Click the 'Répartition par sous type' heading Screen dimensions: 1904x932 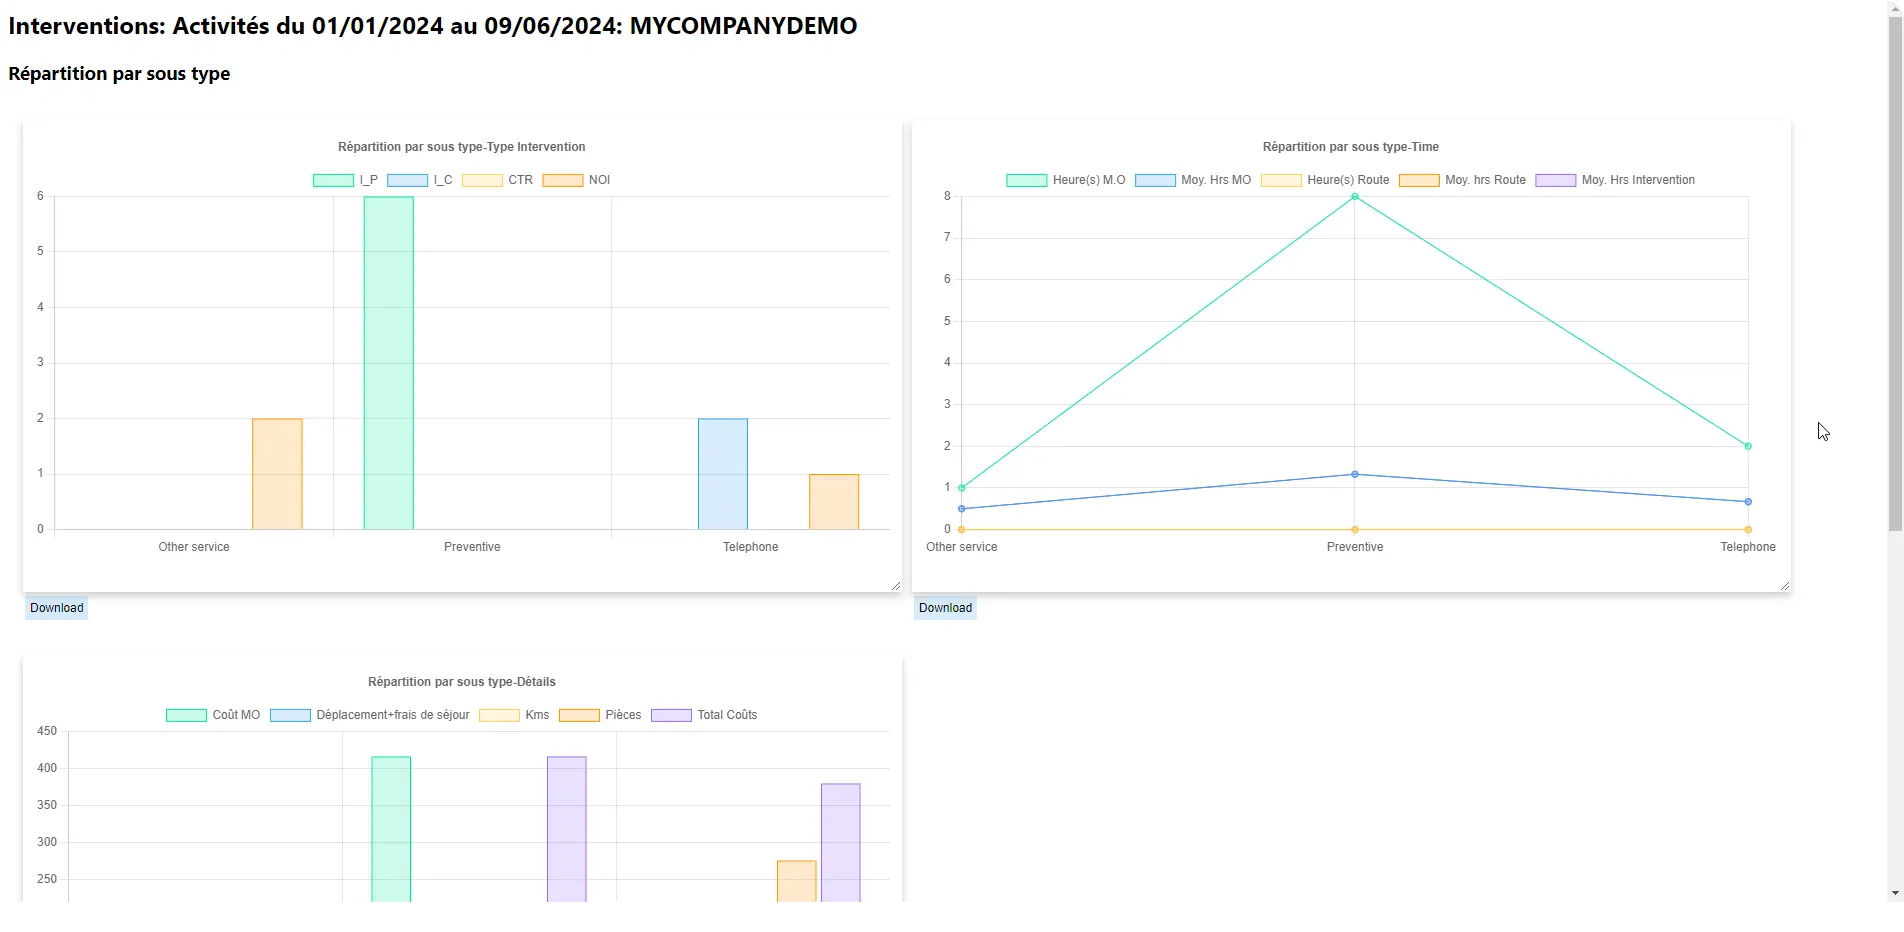[119, 74]
